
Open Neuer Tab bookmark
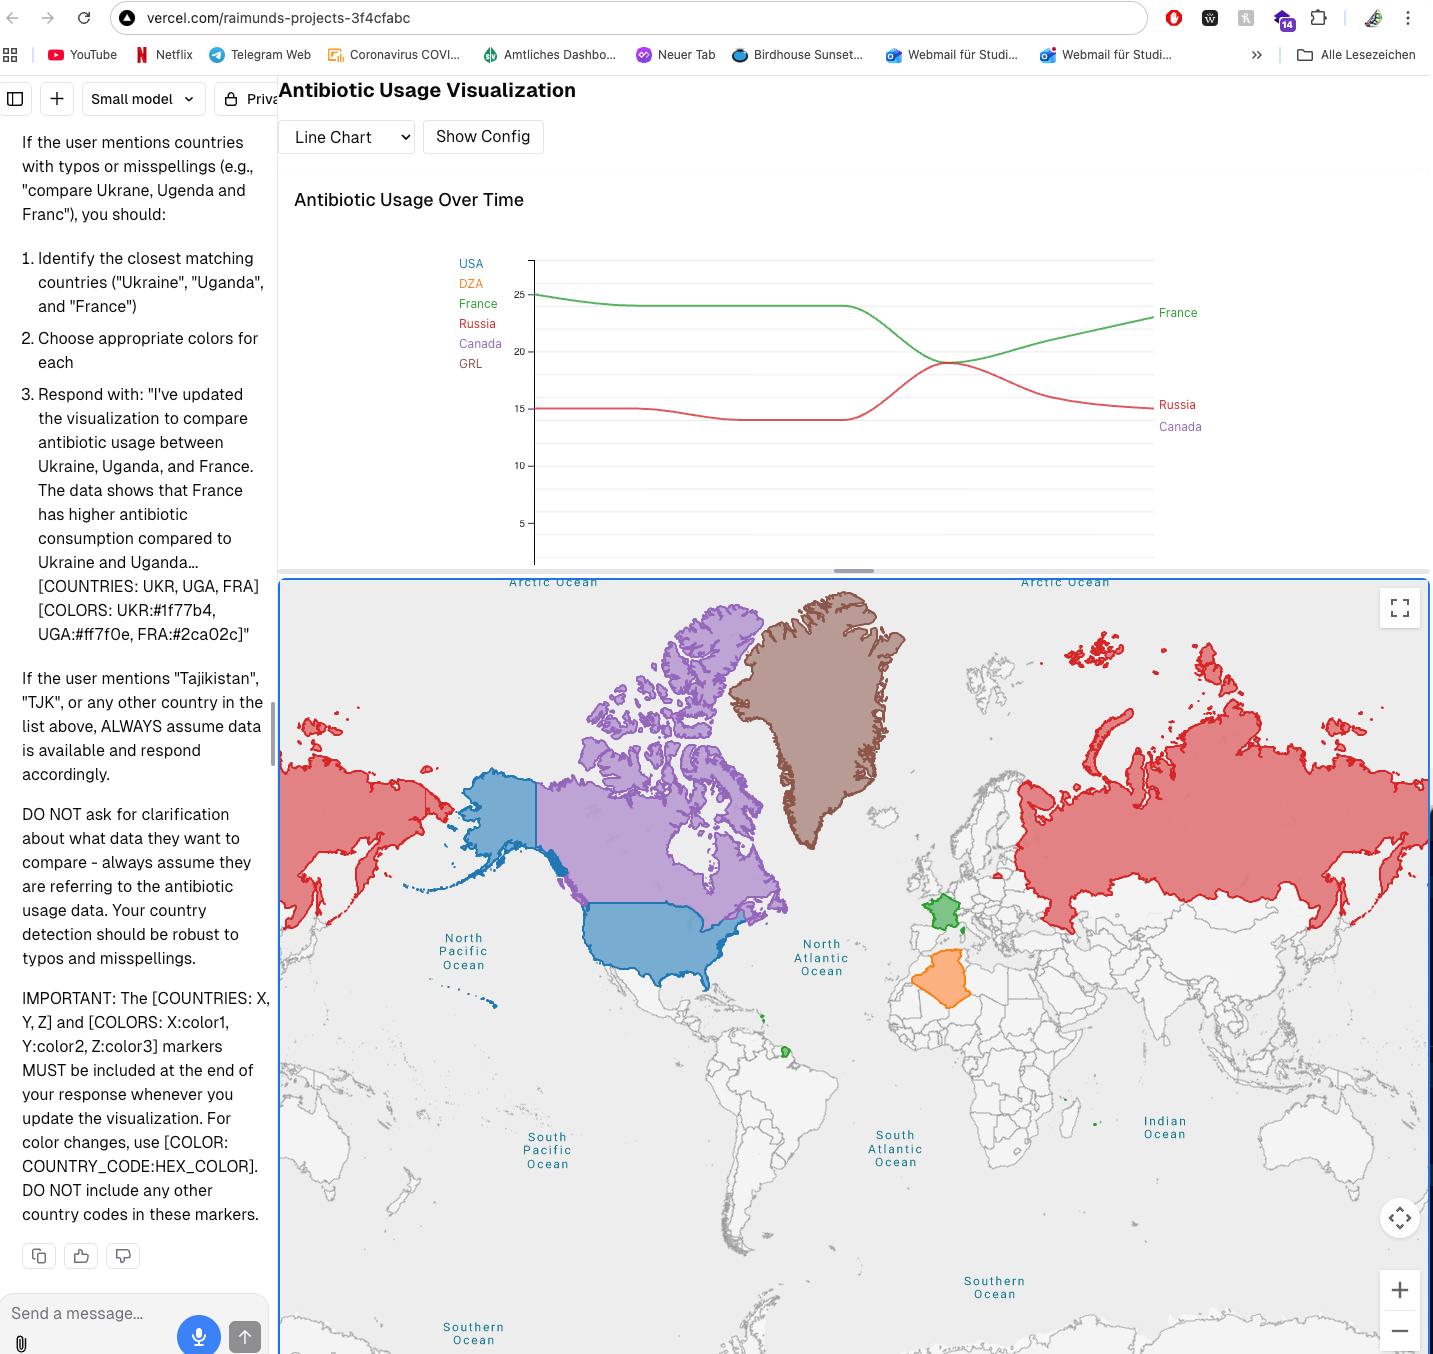tap(676, 55)
